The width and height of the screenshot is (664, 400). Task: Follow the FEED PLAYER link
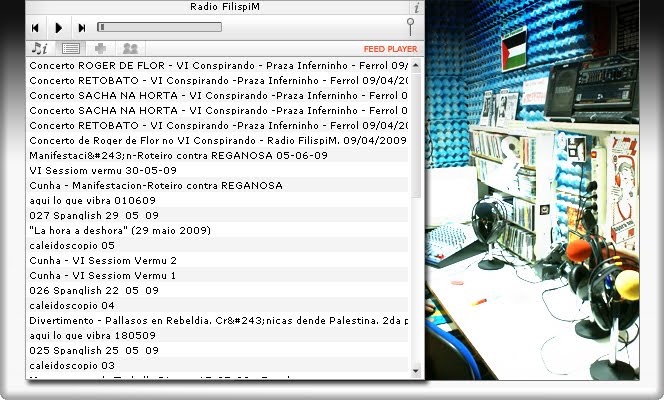pyautogui.click(x=390, y=49)
